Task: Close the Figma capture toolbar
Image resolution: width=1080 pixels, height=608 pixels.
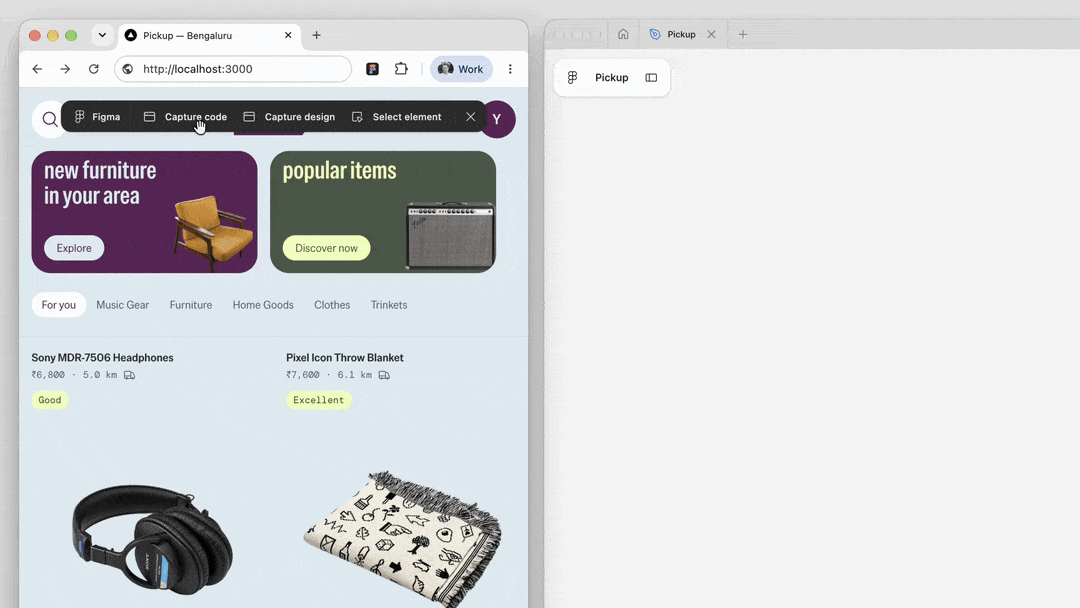Action: (470, 117)
